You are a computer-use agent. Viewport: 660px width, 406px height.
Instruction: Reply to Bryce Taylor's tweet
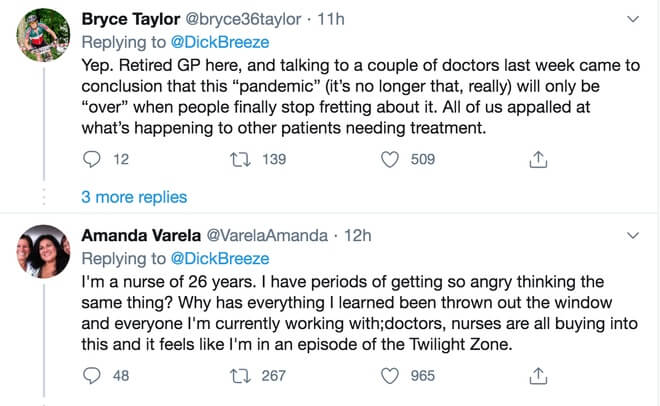92,159
